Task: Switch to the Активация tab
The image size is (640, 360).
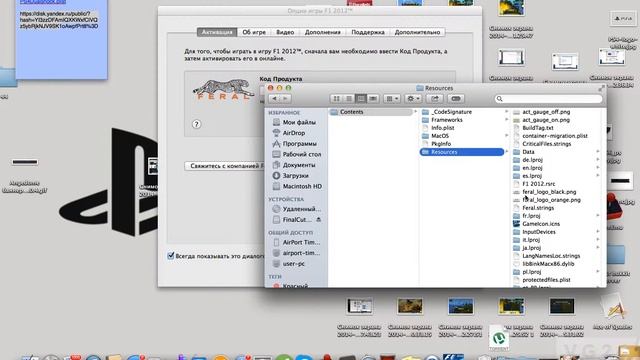Action: click(x=217, y=32)
